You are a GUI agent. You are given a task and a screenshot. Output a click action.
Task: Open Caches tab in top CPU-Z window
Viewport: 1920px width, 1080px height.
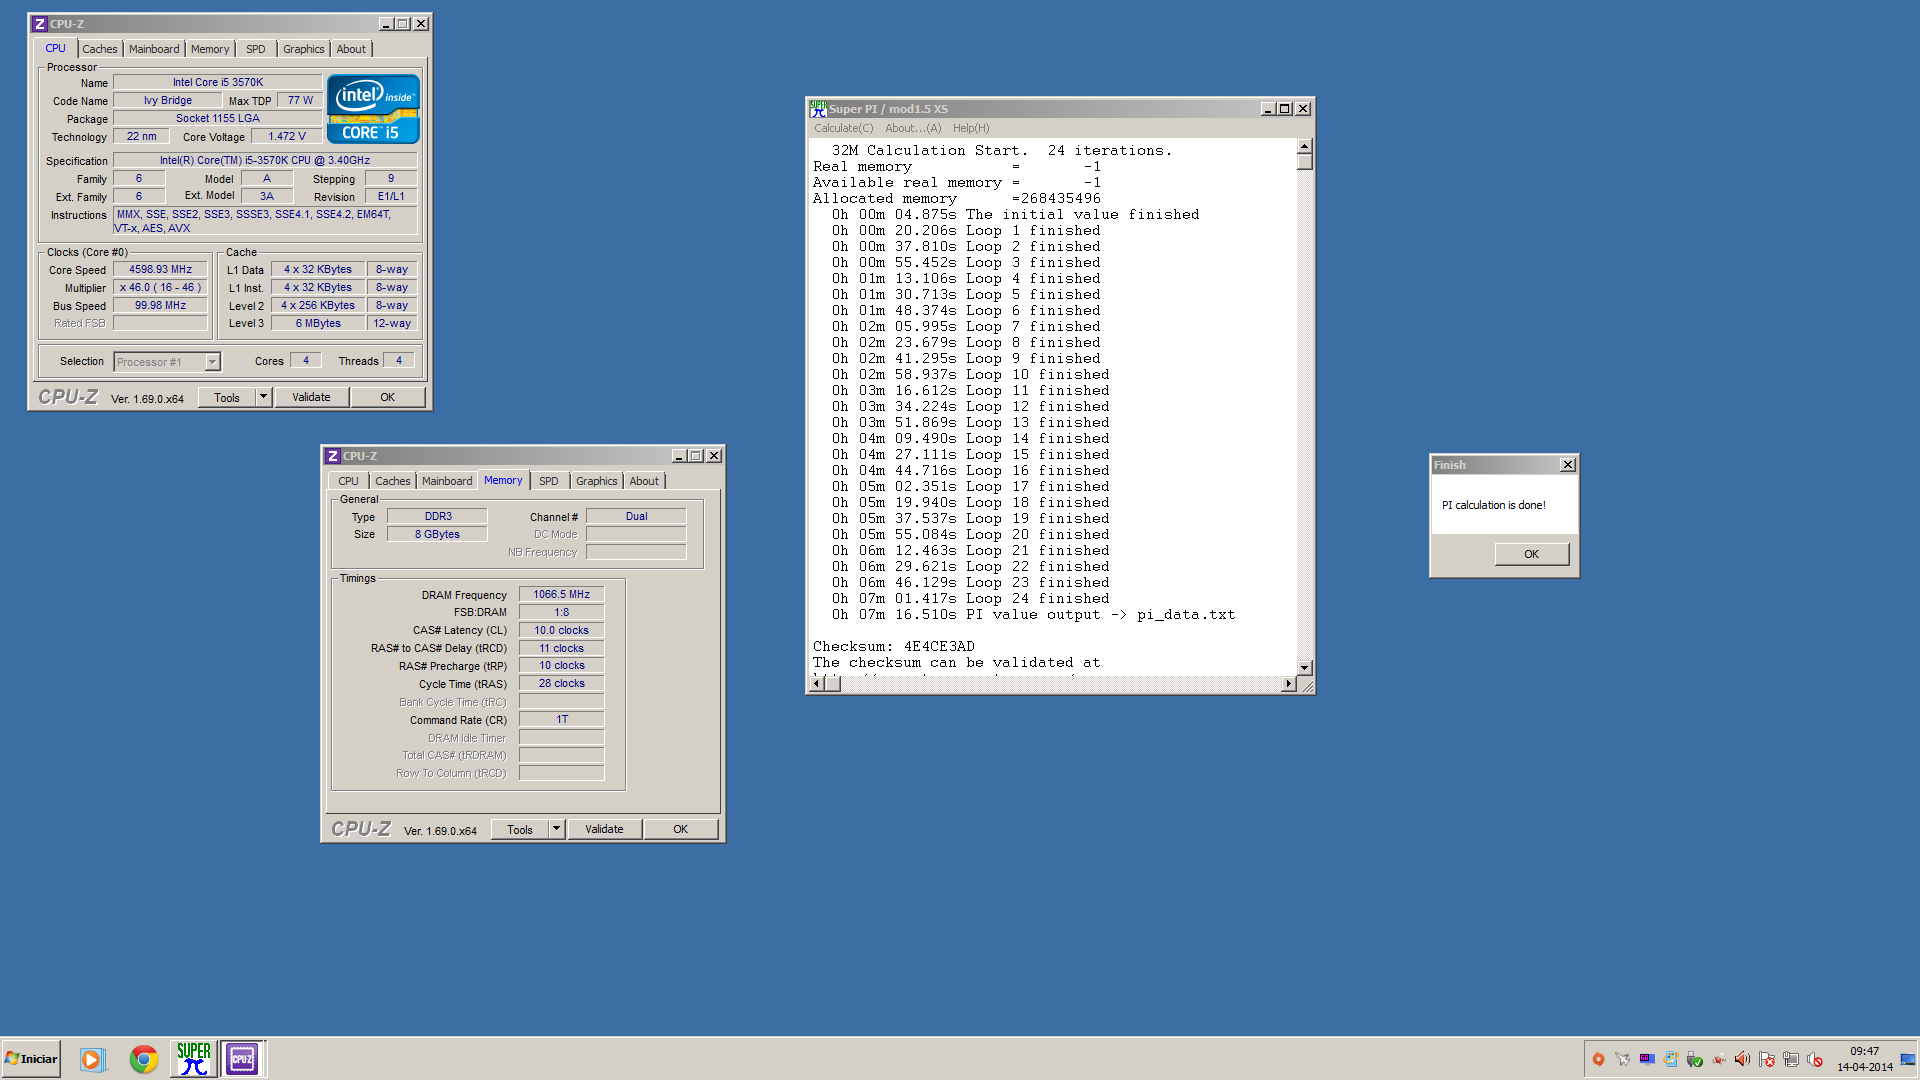pos(99,49)
